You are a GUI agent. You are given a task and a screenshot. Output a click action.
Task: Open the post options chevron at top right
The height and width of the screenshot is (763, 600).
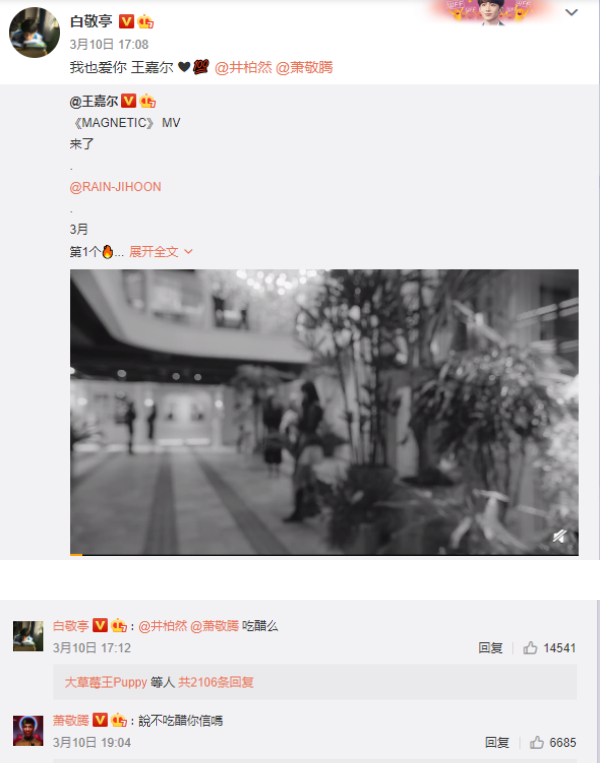(x=571, y=13)
